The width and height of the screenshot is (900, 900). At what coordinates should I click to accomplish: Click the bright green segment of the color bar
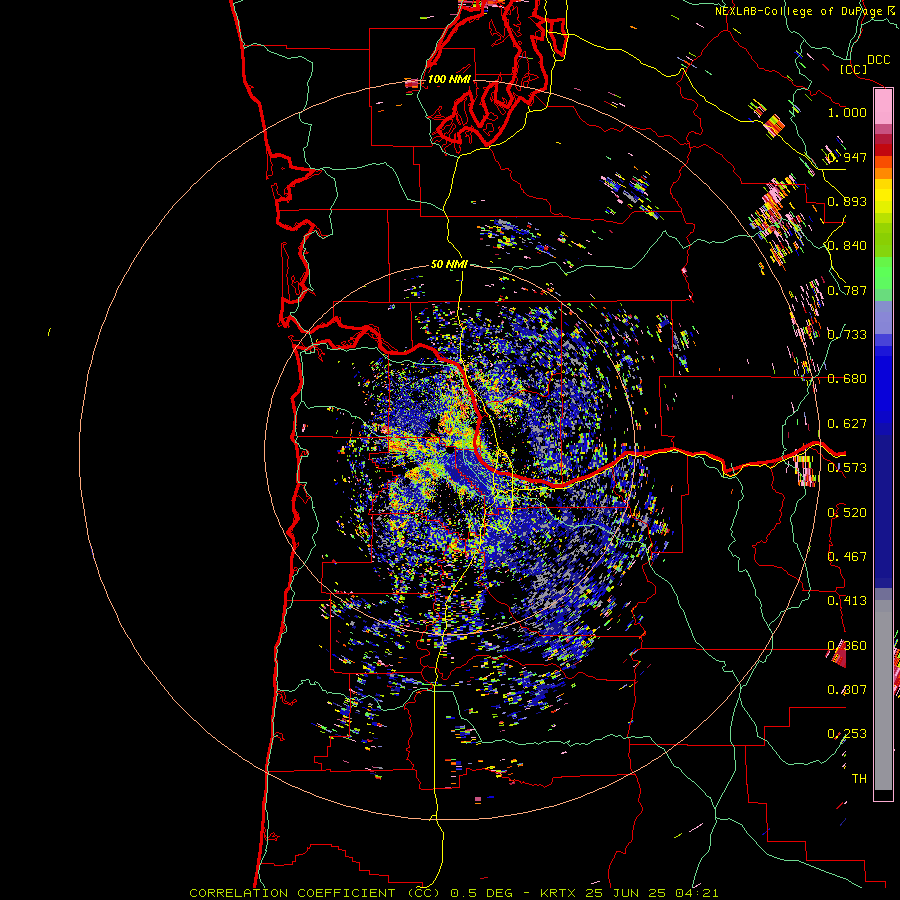tap(883, 273)
